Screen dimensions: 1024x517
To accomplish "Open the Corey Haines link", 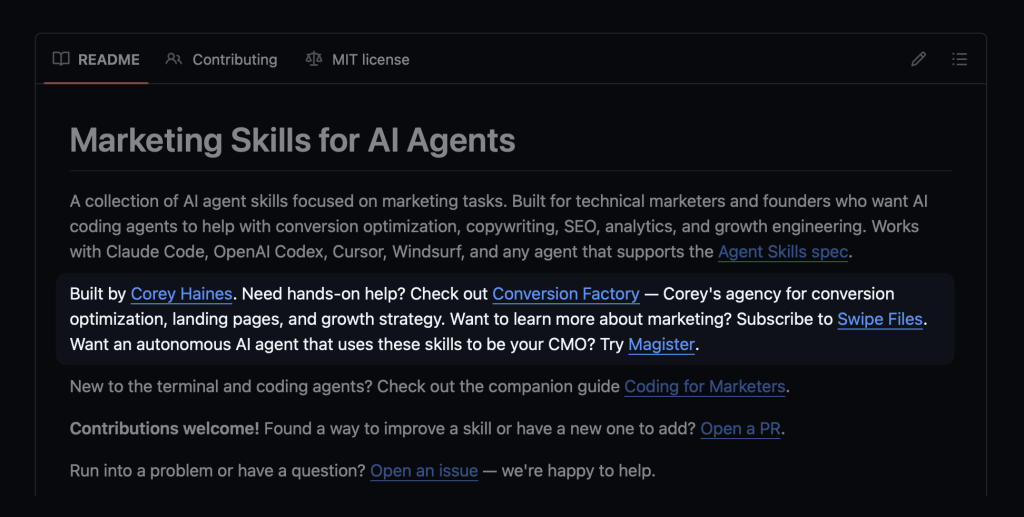I will point(182,294).
